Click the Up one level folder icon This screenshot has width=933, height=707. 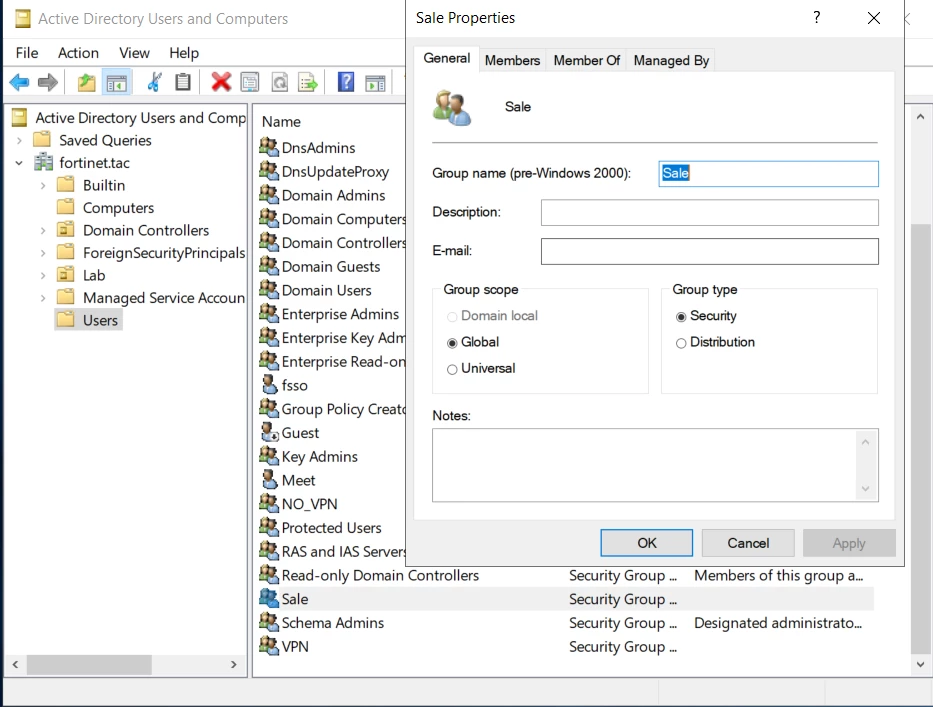pyautogui.click(x=86, y=82)
